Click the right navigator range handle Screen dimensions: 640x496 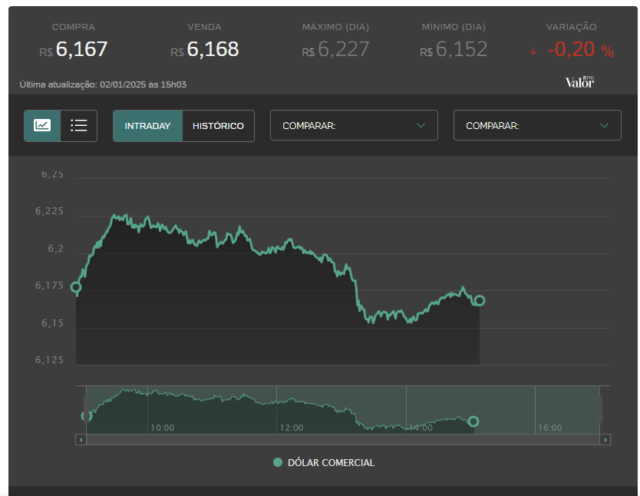point(600,409)
